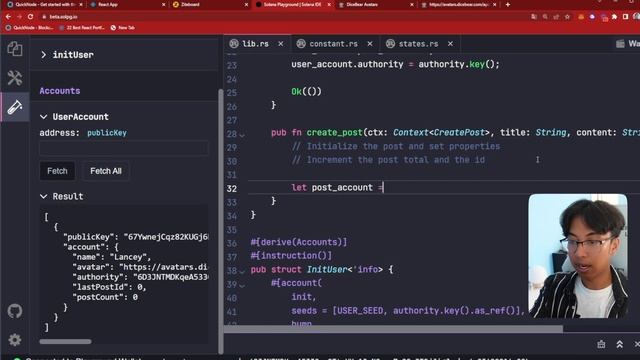The width and height of the screenshot is (640, 360).
Task: Select the Test tube sidebar icon
Action: [15, 107]
